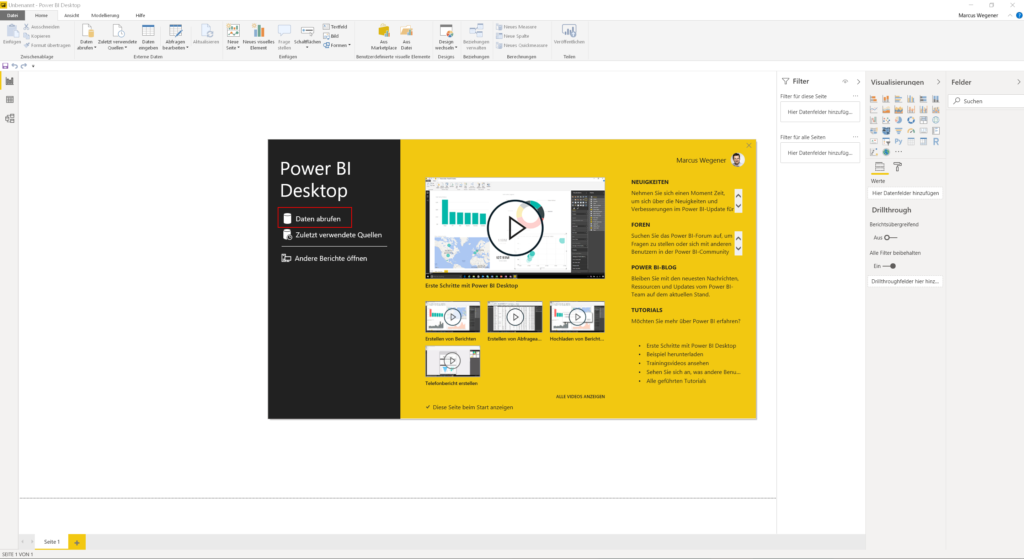Click 'Alle Videos anzeigen' link

coord(580,396)
